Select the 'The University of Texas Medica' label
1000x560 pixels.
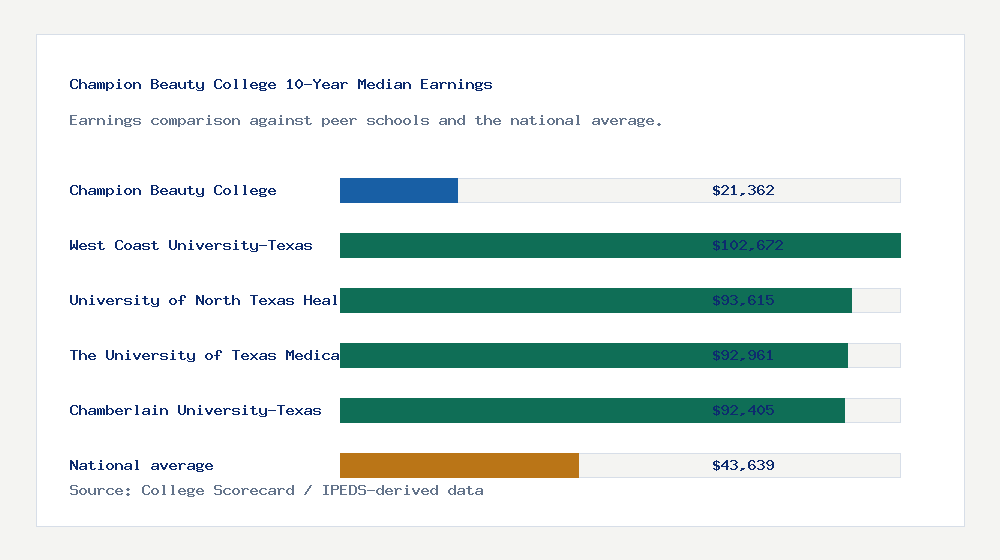[204, 355]
